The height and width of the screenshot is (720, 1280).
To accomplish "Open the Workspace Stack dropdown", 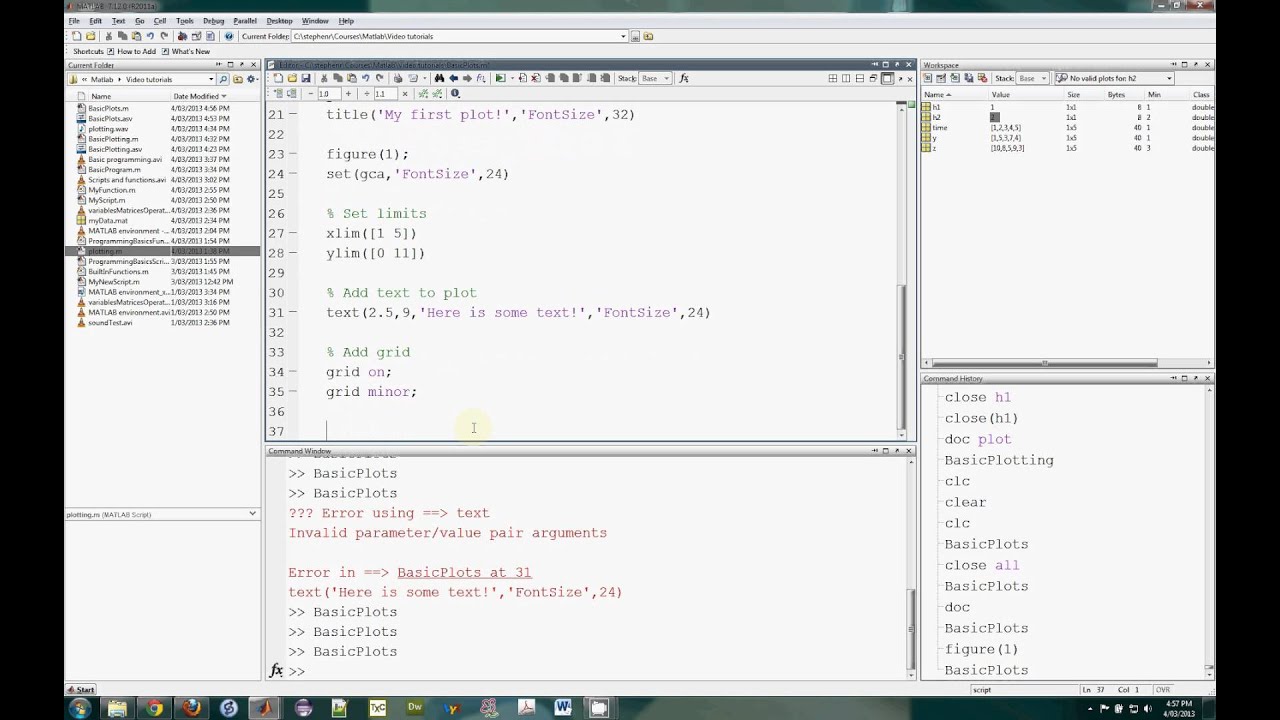I will pyautogui.click(x=1031, y=78).
